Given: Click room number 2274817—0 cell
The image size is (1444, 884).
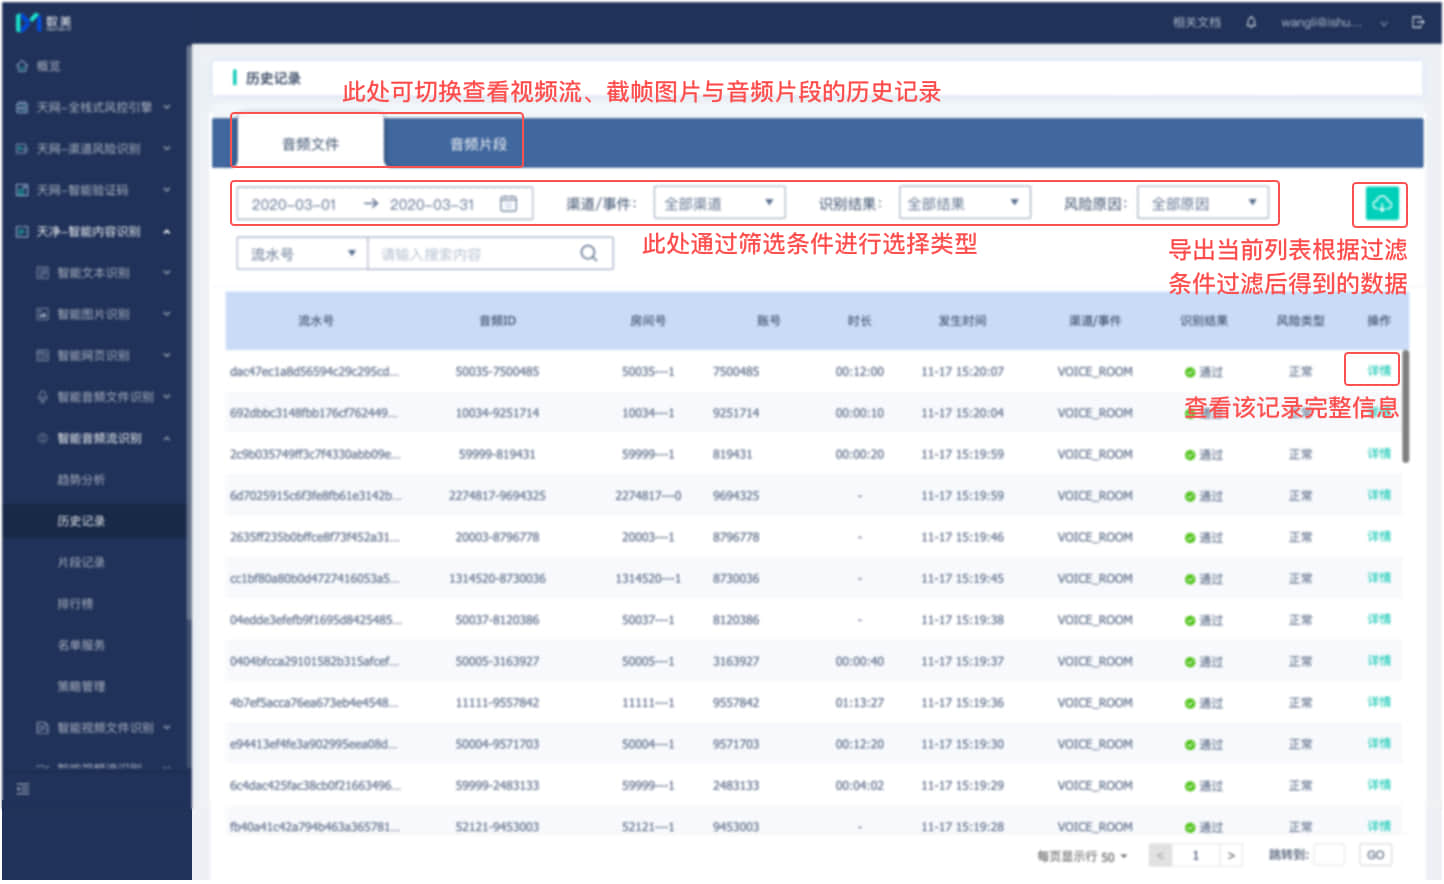Looking at the screenshot, I should [648, 496].
